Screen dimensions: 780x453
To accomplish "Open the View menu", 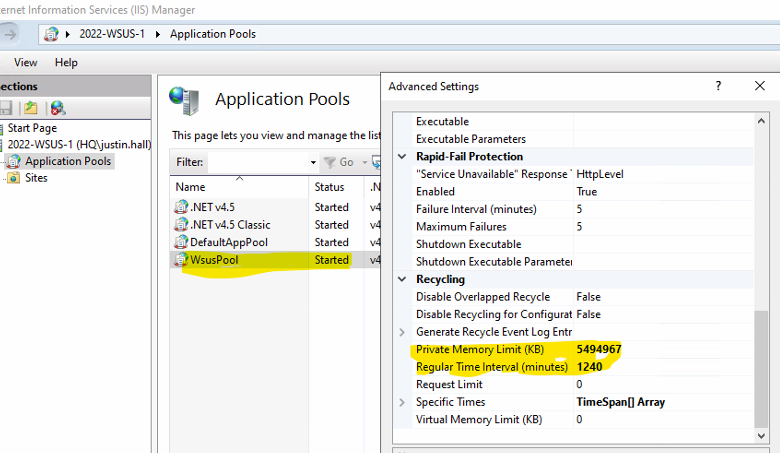I will [x=25, y=63].
